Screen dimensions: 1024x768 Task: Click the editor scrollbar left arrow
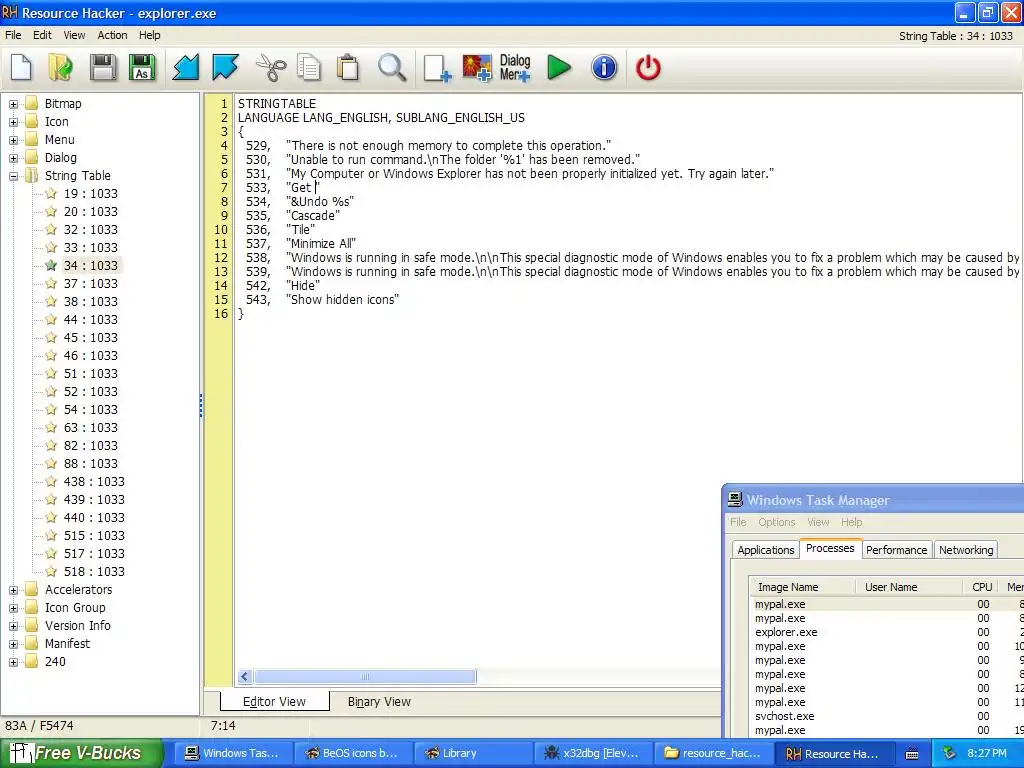pyautogui.click(x=245, y=677)
